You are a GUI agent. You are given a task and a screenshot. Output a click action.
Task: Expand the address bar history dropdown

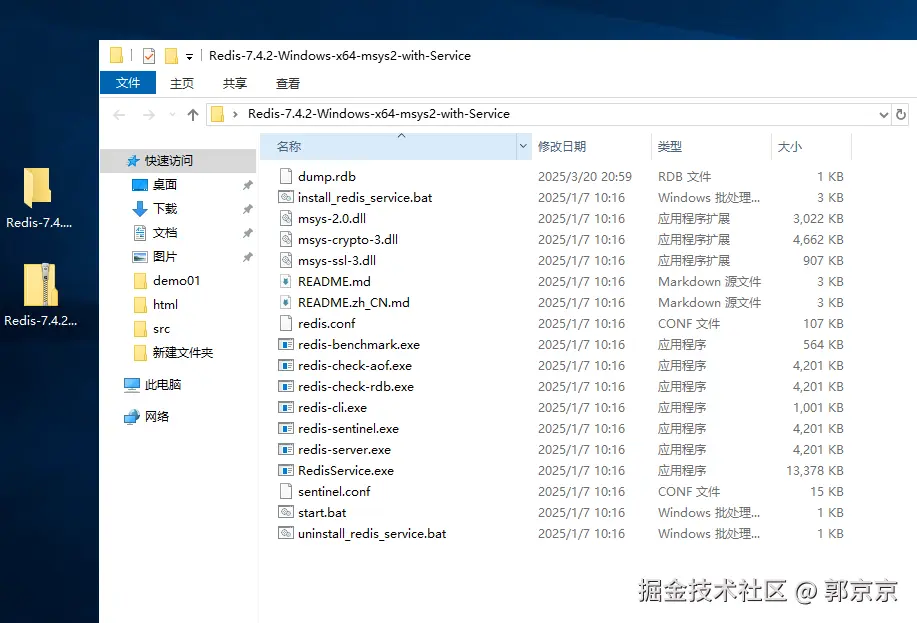(884, 115)
